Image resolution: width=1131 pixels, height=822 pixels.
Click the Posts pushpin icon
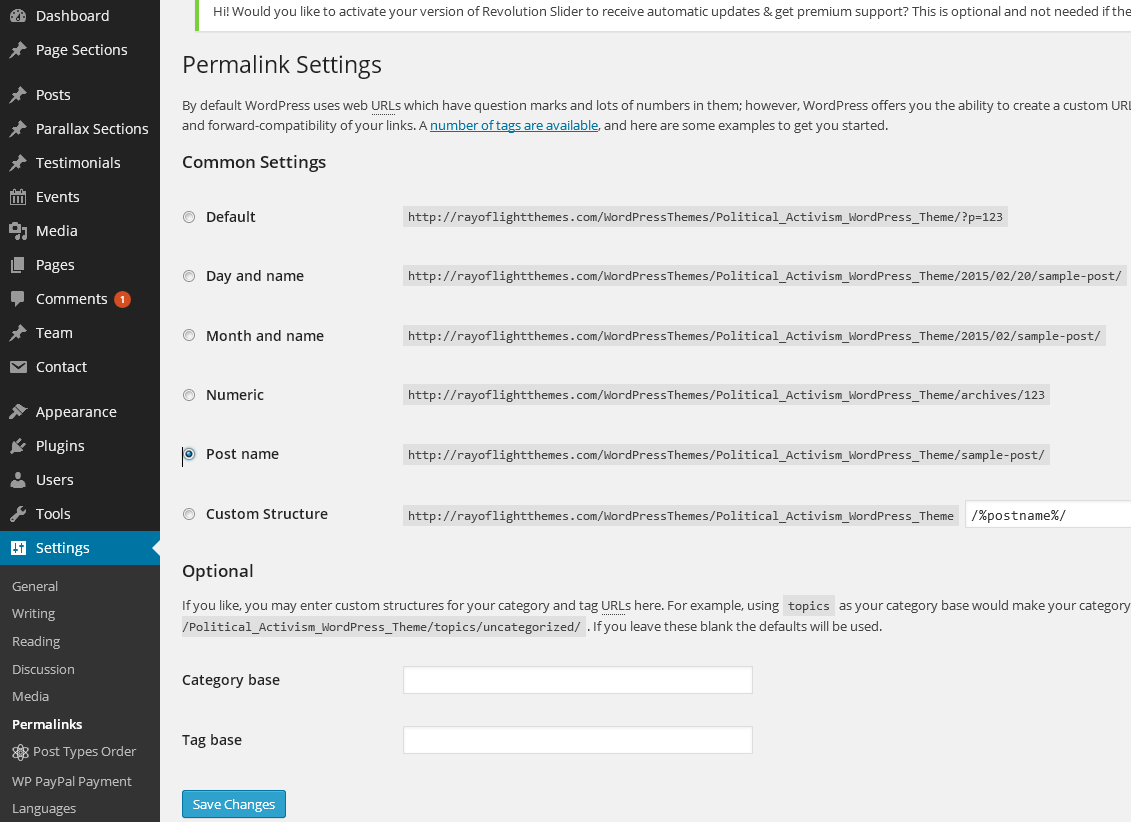click(x=18, y=95)
